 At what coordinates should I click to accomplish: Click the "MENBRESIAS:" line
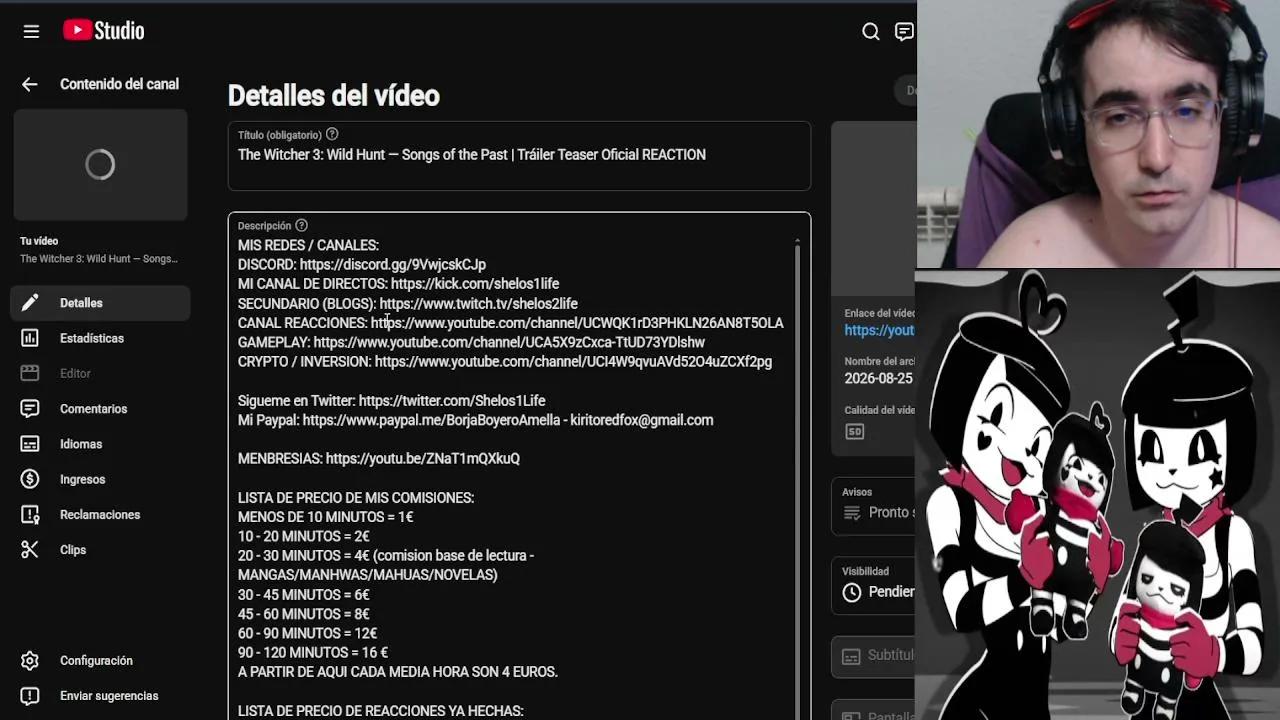click(x=379, y=459)
